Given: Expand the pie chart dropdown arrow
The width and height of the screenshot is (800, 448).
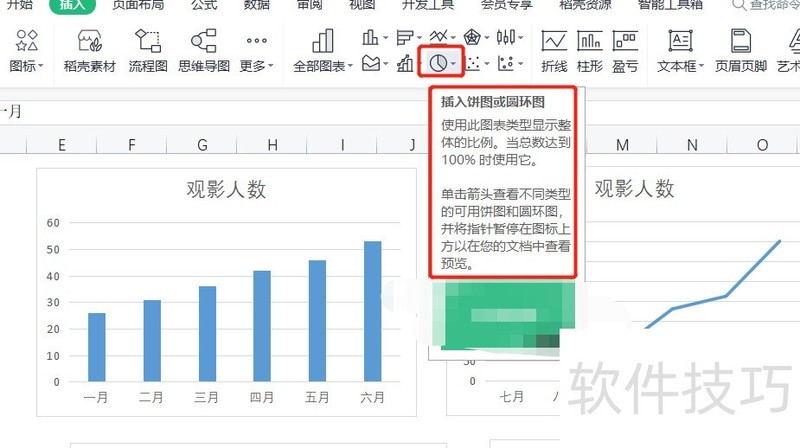Looking at the screenshot, I should click(x=454, y=64).
